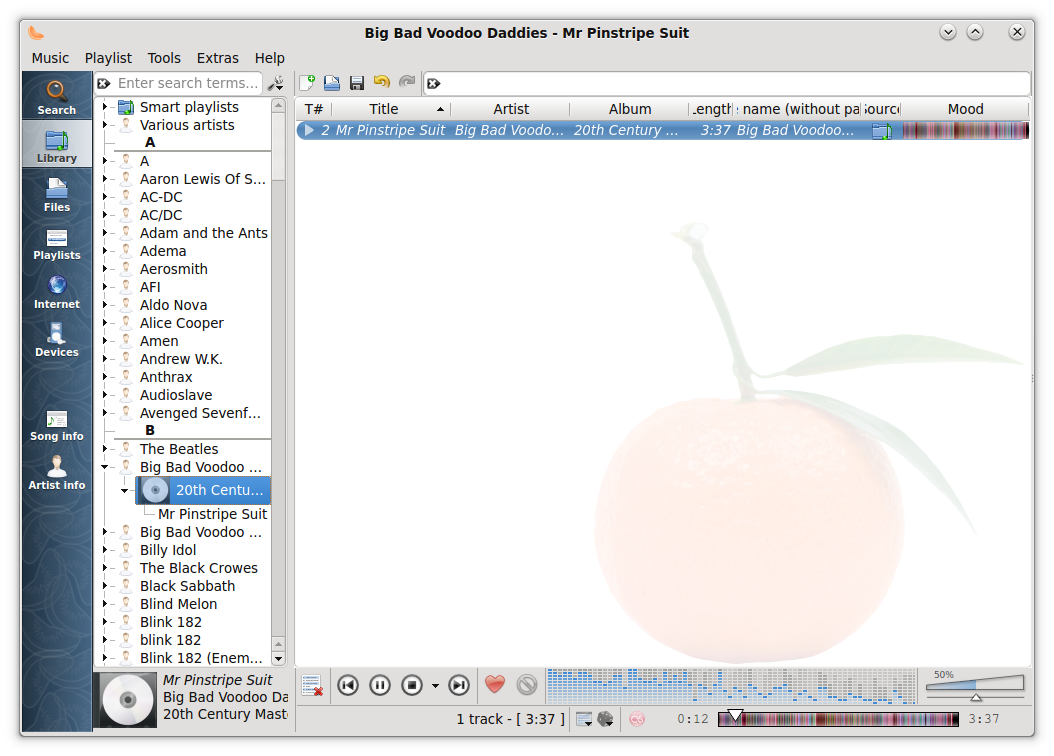This screenshot has height=756, width=1054.
Task: Click the album cover art thumbnail
Action: pyautogui.click(x=128, y=700)
